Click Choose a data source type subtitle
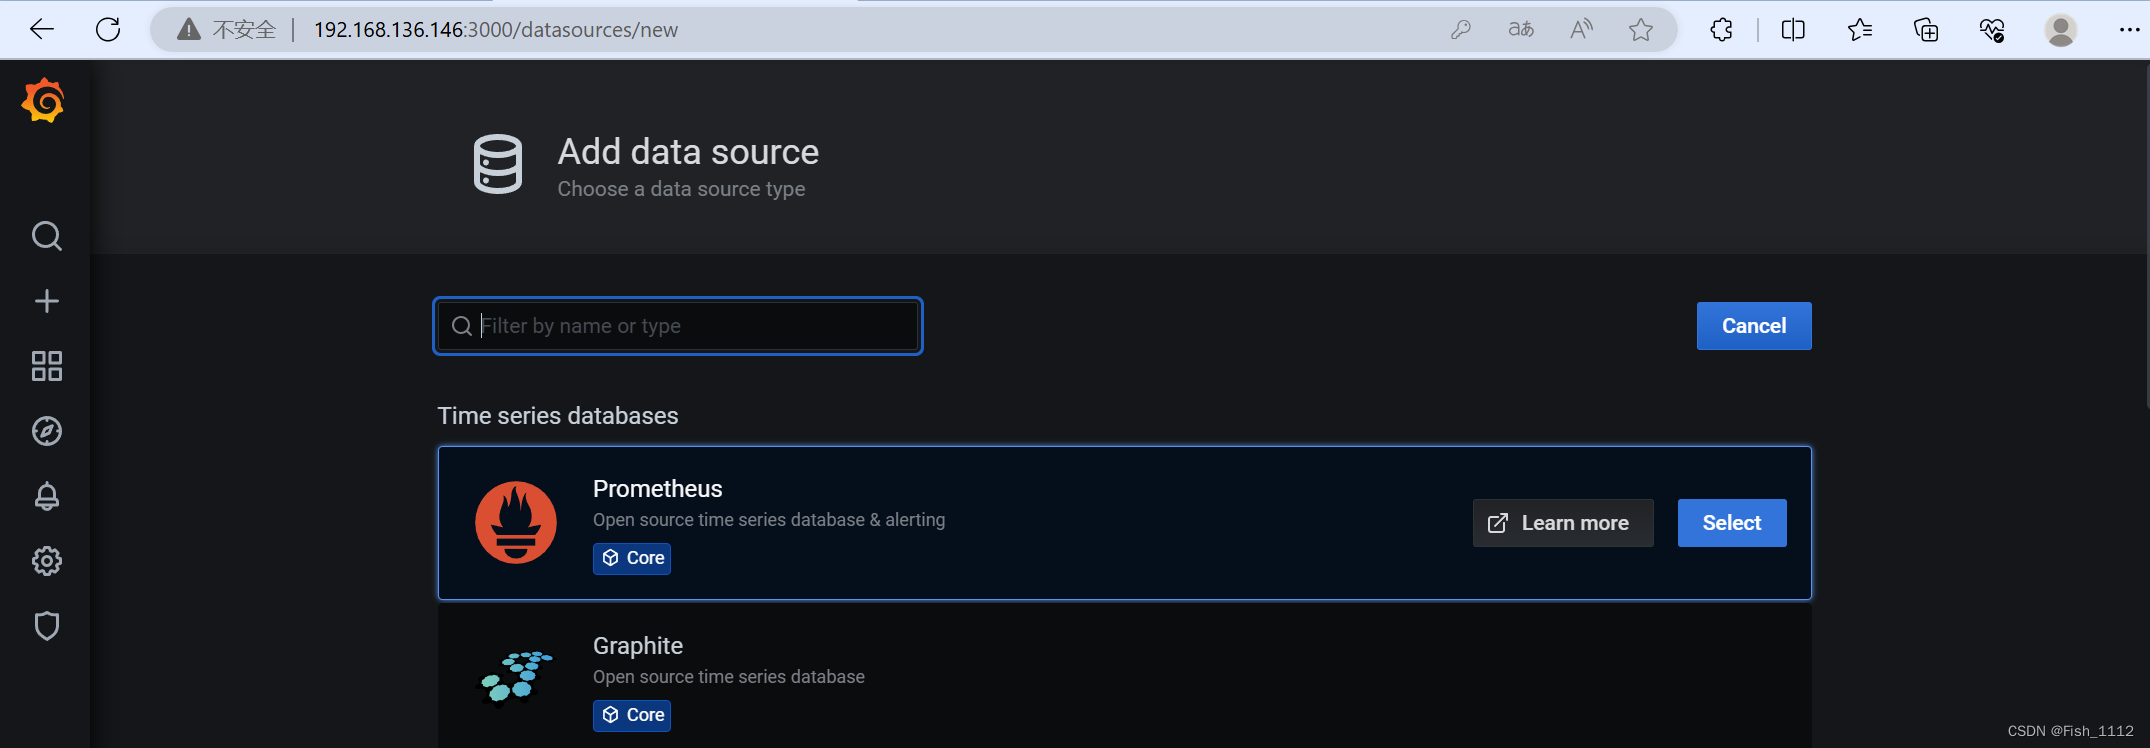Image resolution: width=2150 pixels, height=748 pixels. (x=681, y=189)
